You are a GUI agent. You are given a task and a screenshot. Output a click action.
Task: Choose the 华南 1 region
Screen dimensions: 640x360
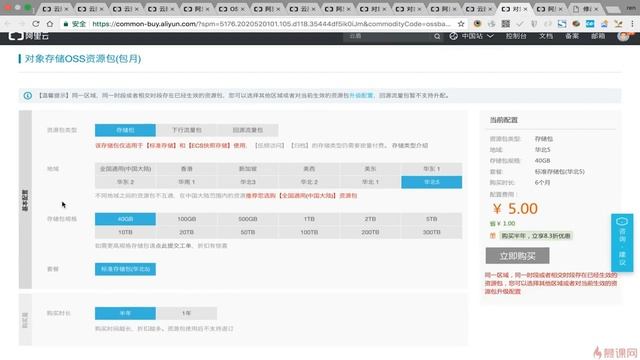tap(187, 182)
